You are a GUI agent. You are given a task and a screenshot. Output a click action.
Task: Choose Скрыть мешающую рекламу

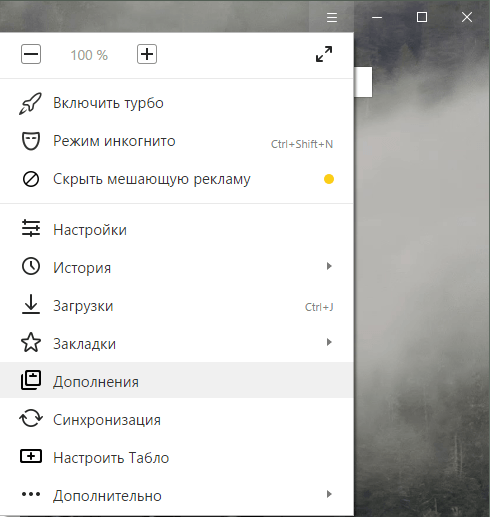[x=177, y=179]
